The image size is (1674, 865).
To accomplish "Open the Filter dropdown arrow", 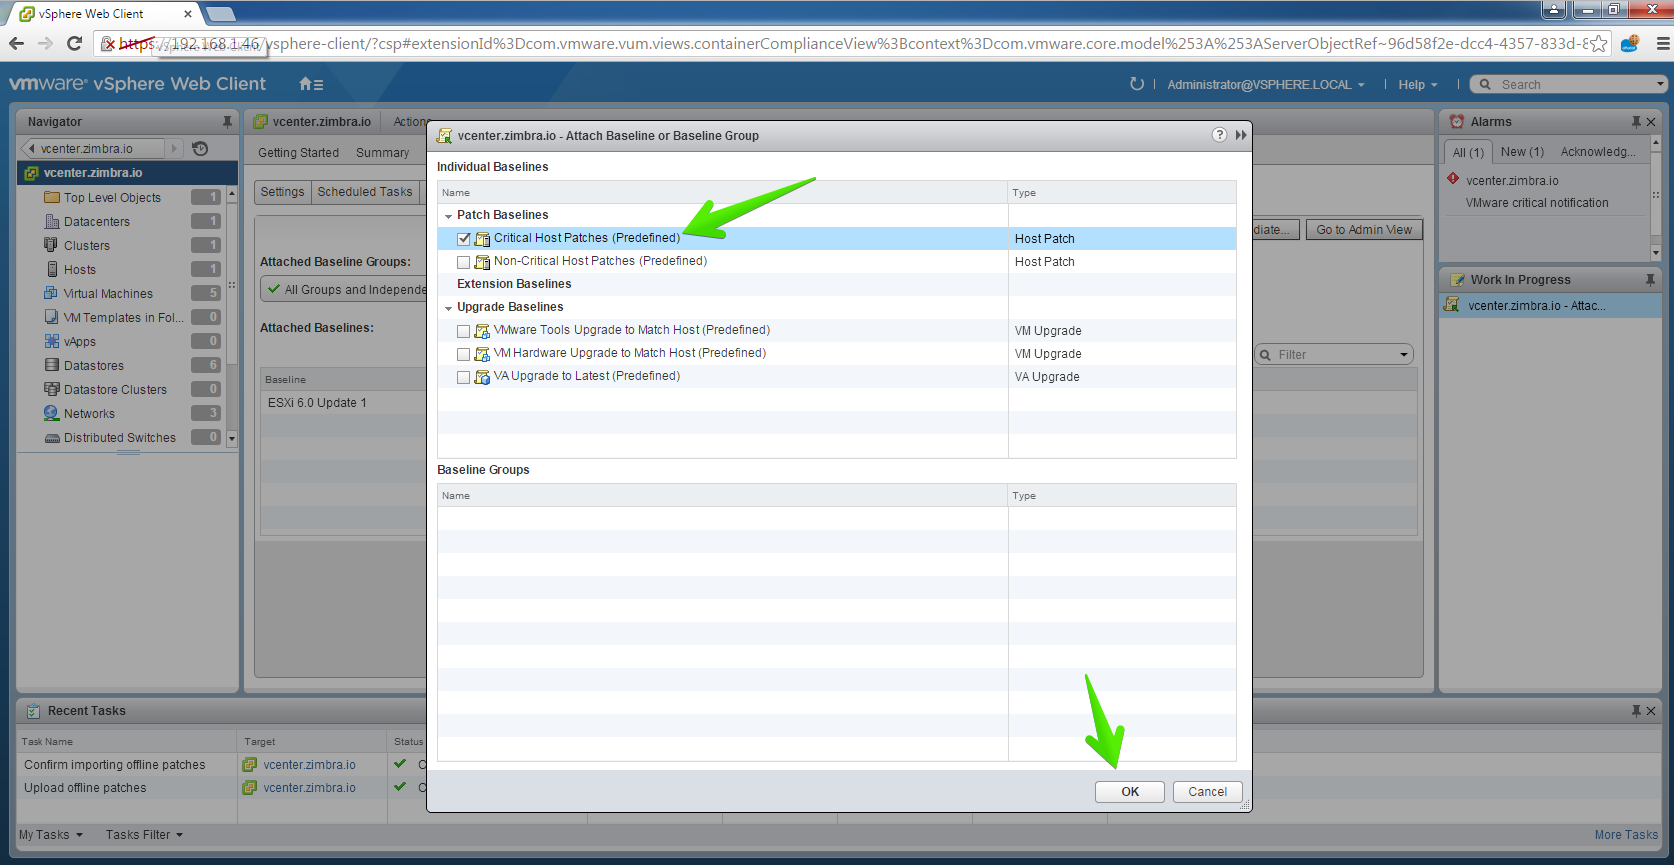I will pos(1403,355).
